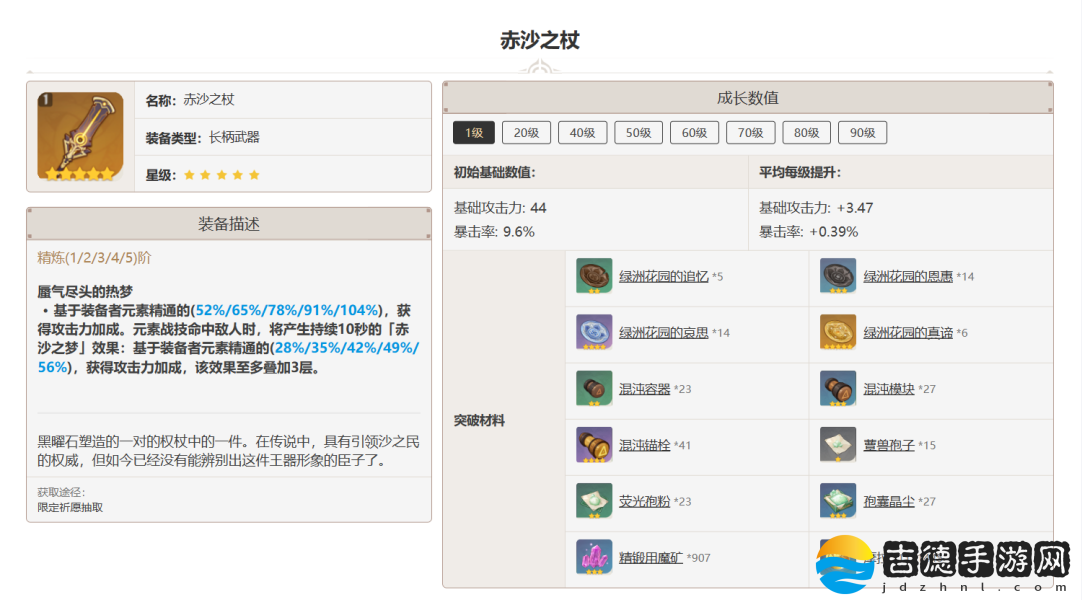Click the 绿洲花园的恩惠 material icon
This screenshot has width=1082, height=600.
[838, 276]
